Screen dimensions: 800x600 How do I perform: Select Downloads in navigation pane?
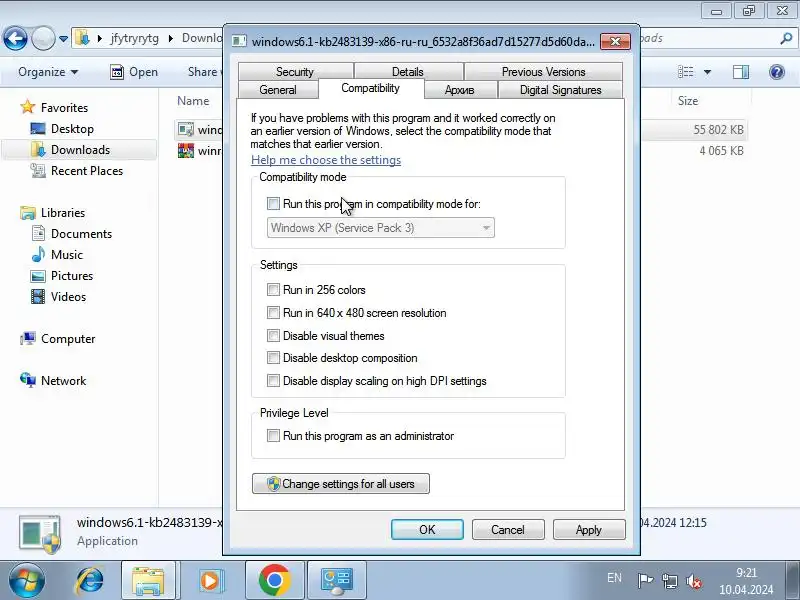(x=80, y=149)
